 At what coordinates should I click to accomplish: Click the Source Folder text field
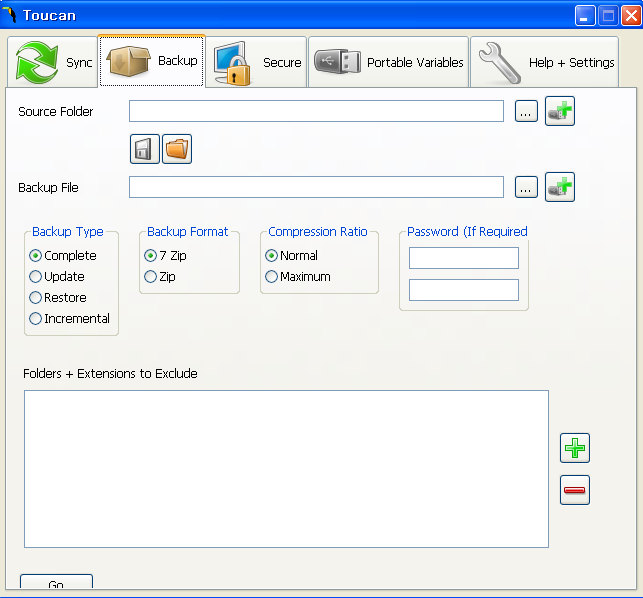click(x=316, y=111)
